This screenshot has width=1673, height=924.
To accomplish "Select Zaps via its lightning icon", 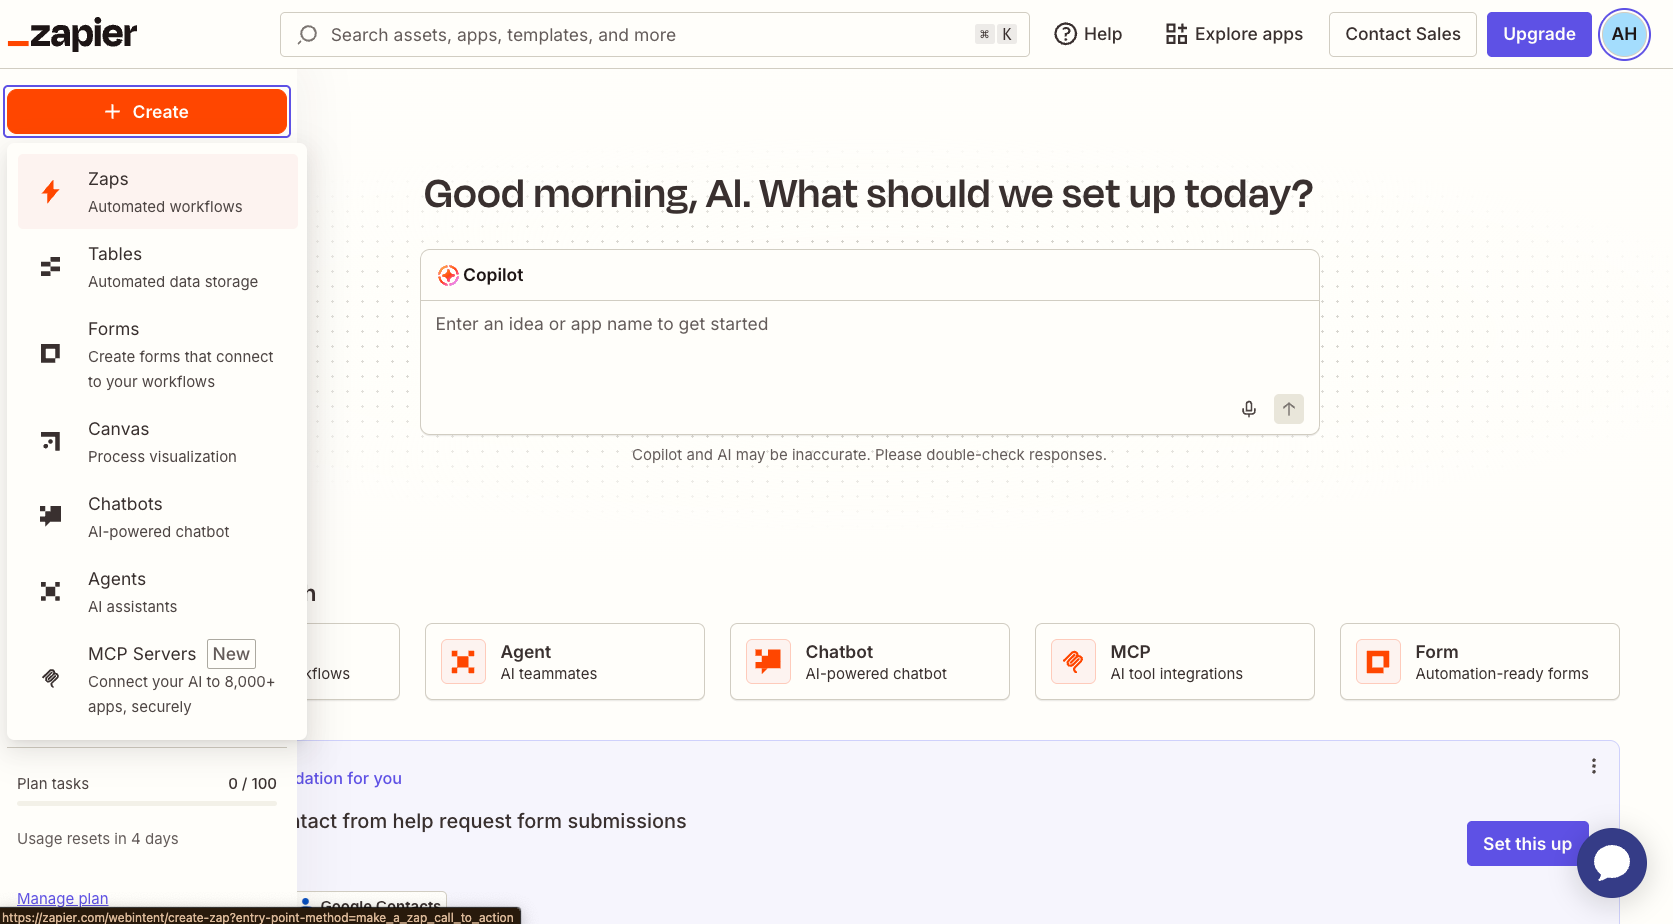I will [x=50, y=191].
